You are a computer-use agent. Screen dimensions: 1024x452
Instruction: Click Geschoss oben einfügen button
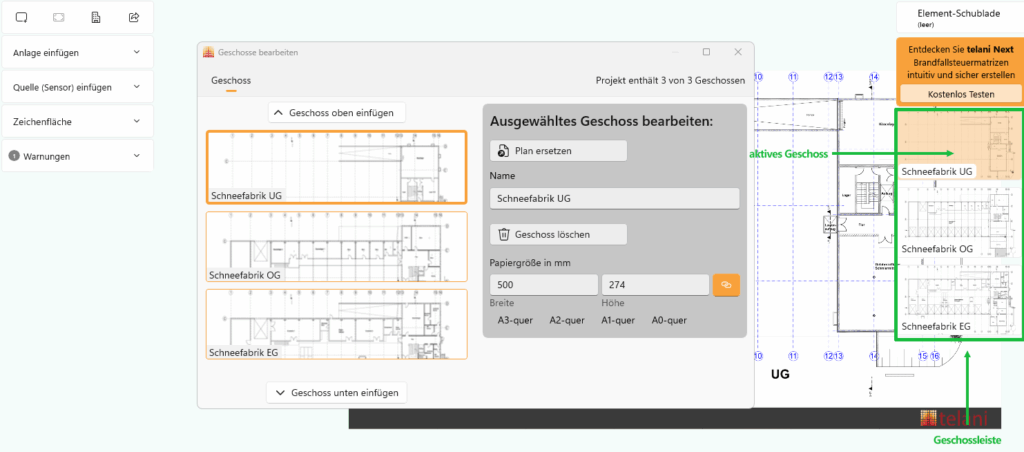(337, 113)
